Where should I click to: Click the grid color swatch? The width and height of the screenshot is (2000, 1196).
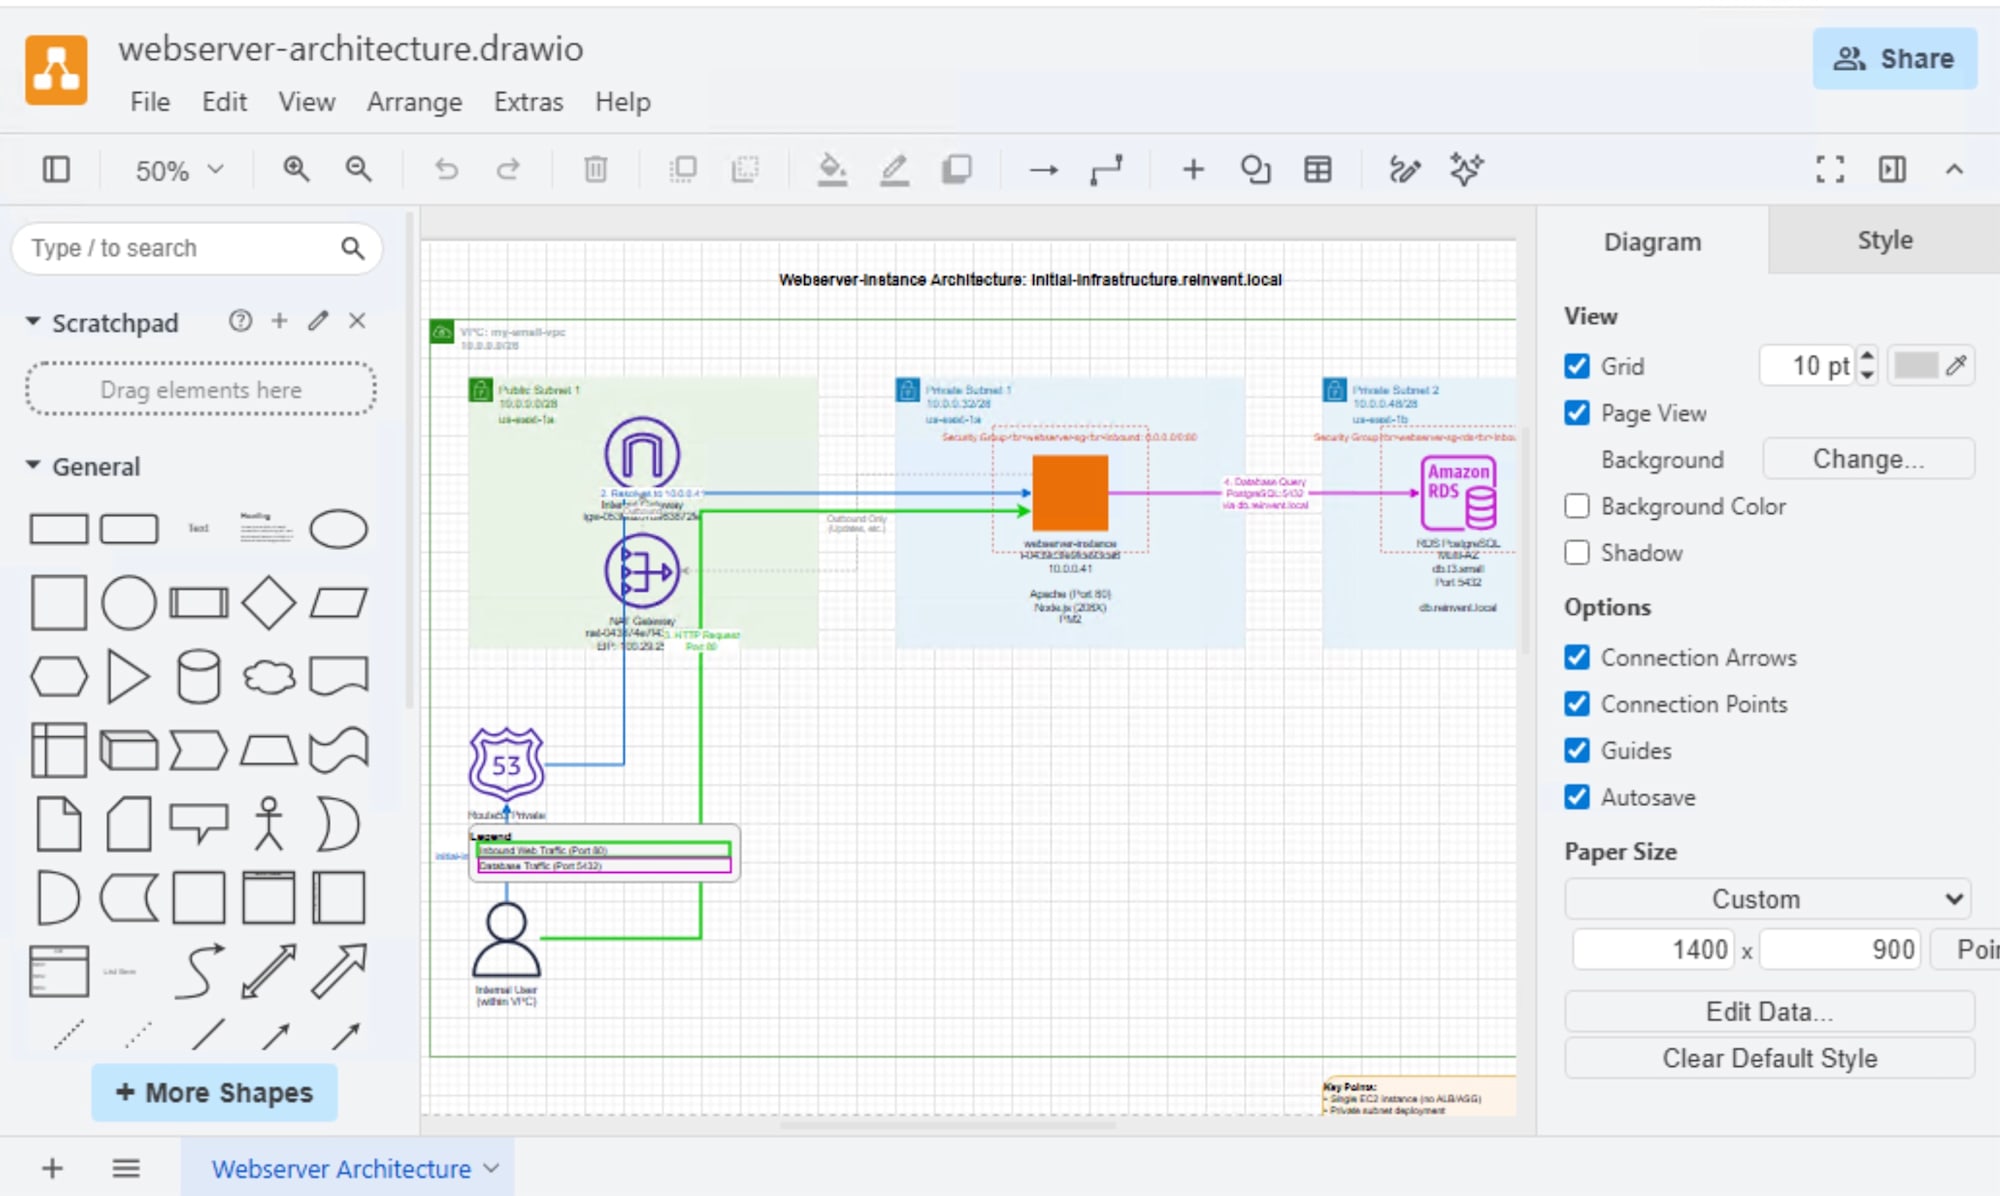(x=1915, y=366)
